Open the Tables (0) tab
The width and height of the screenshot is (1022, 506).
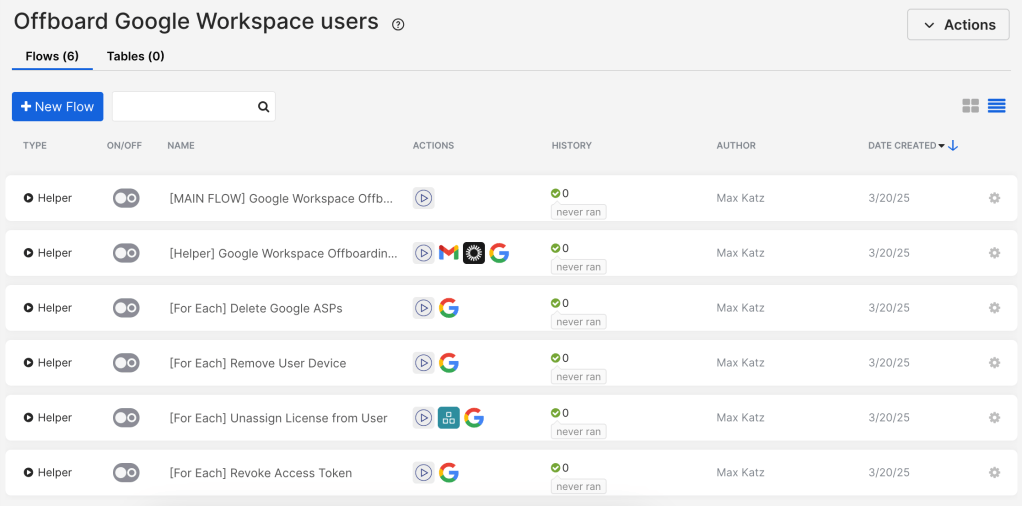(x=136, y=57)
